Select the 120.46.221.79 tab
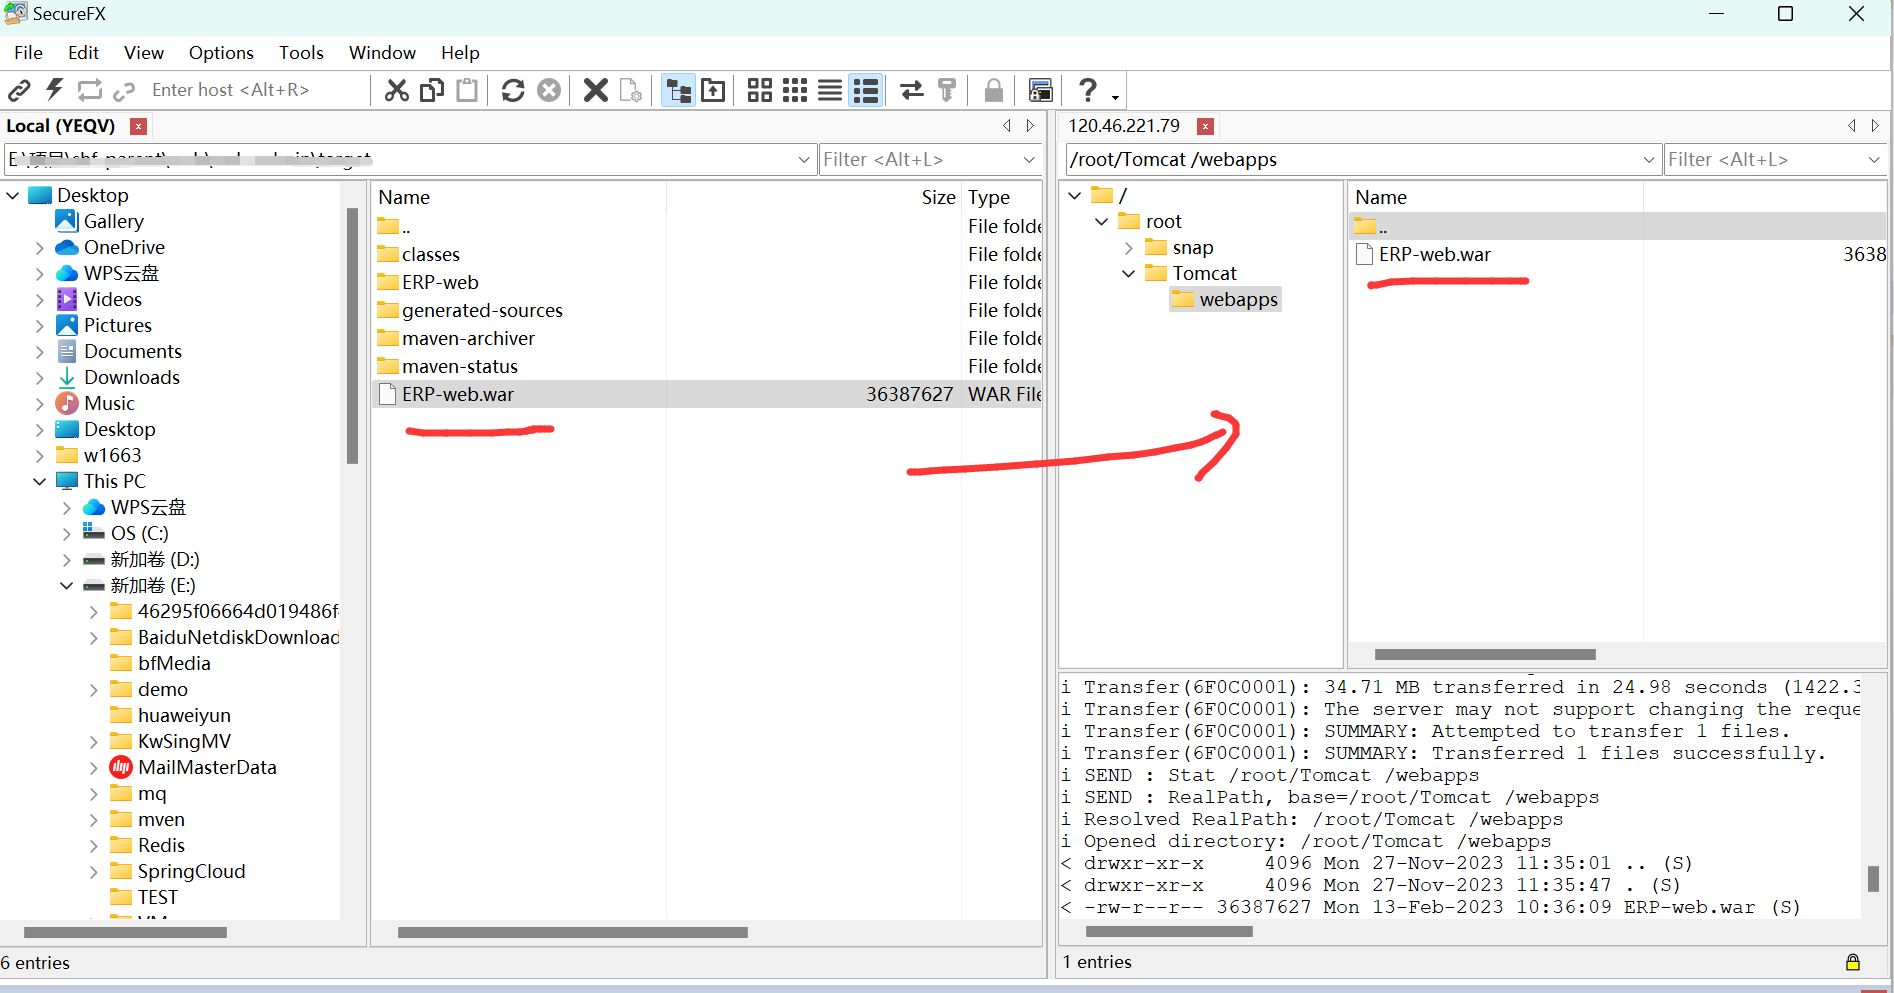This screenshot has width=1894, height=993. (x=1124, y=126)
